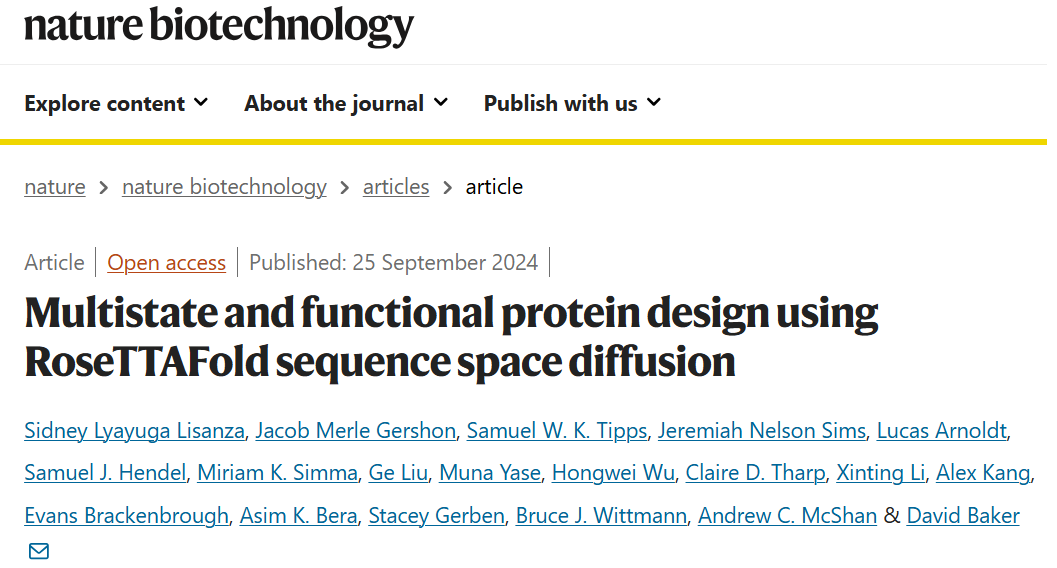This screenshot has width=1057, height=568.
Task: Expand the Explore content dropdown
Action: [116, 103]
